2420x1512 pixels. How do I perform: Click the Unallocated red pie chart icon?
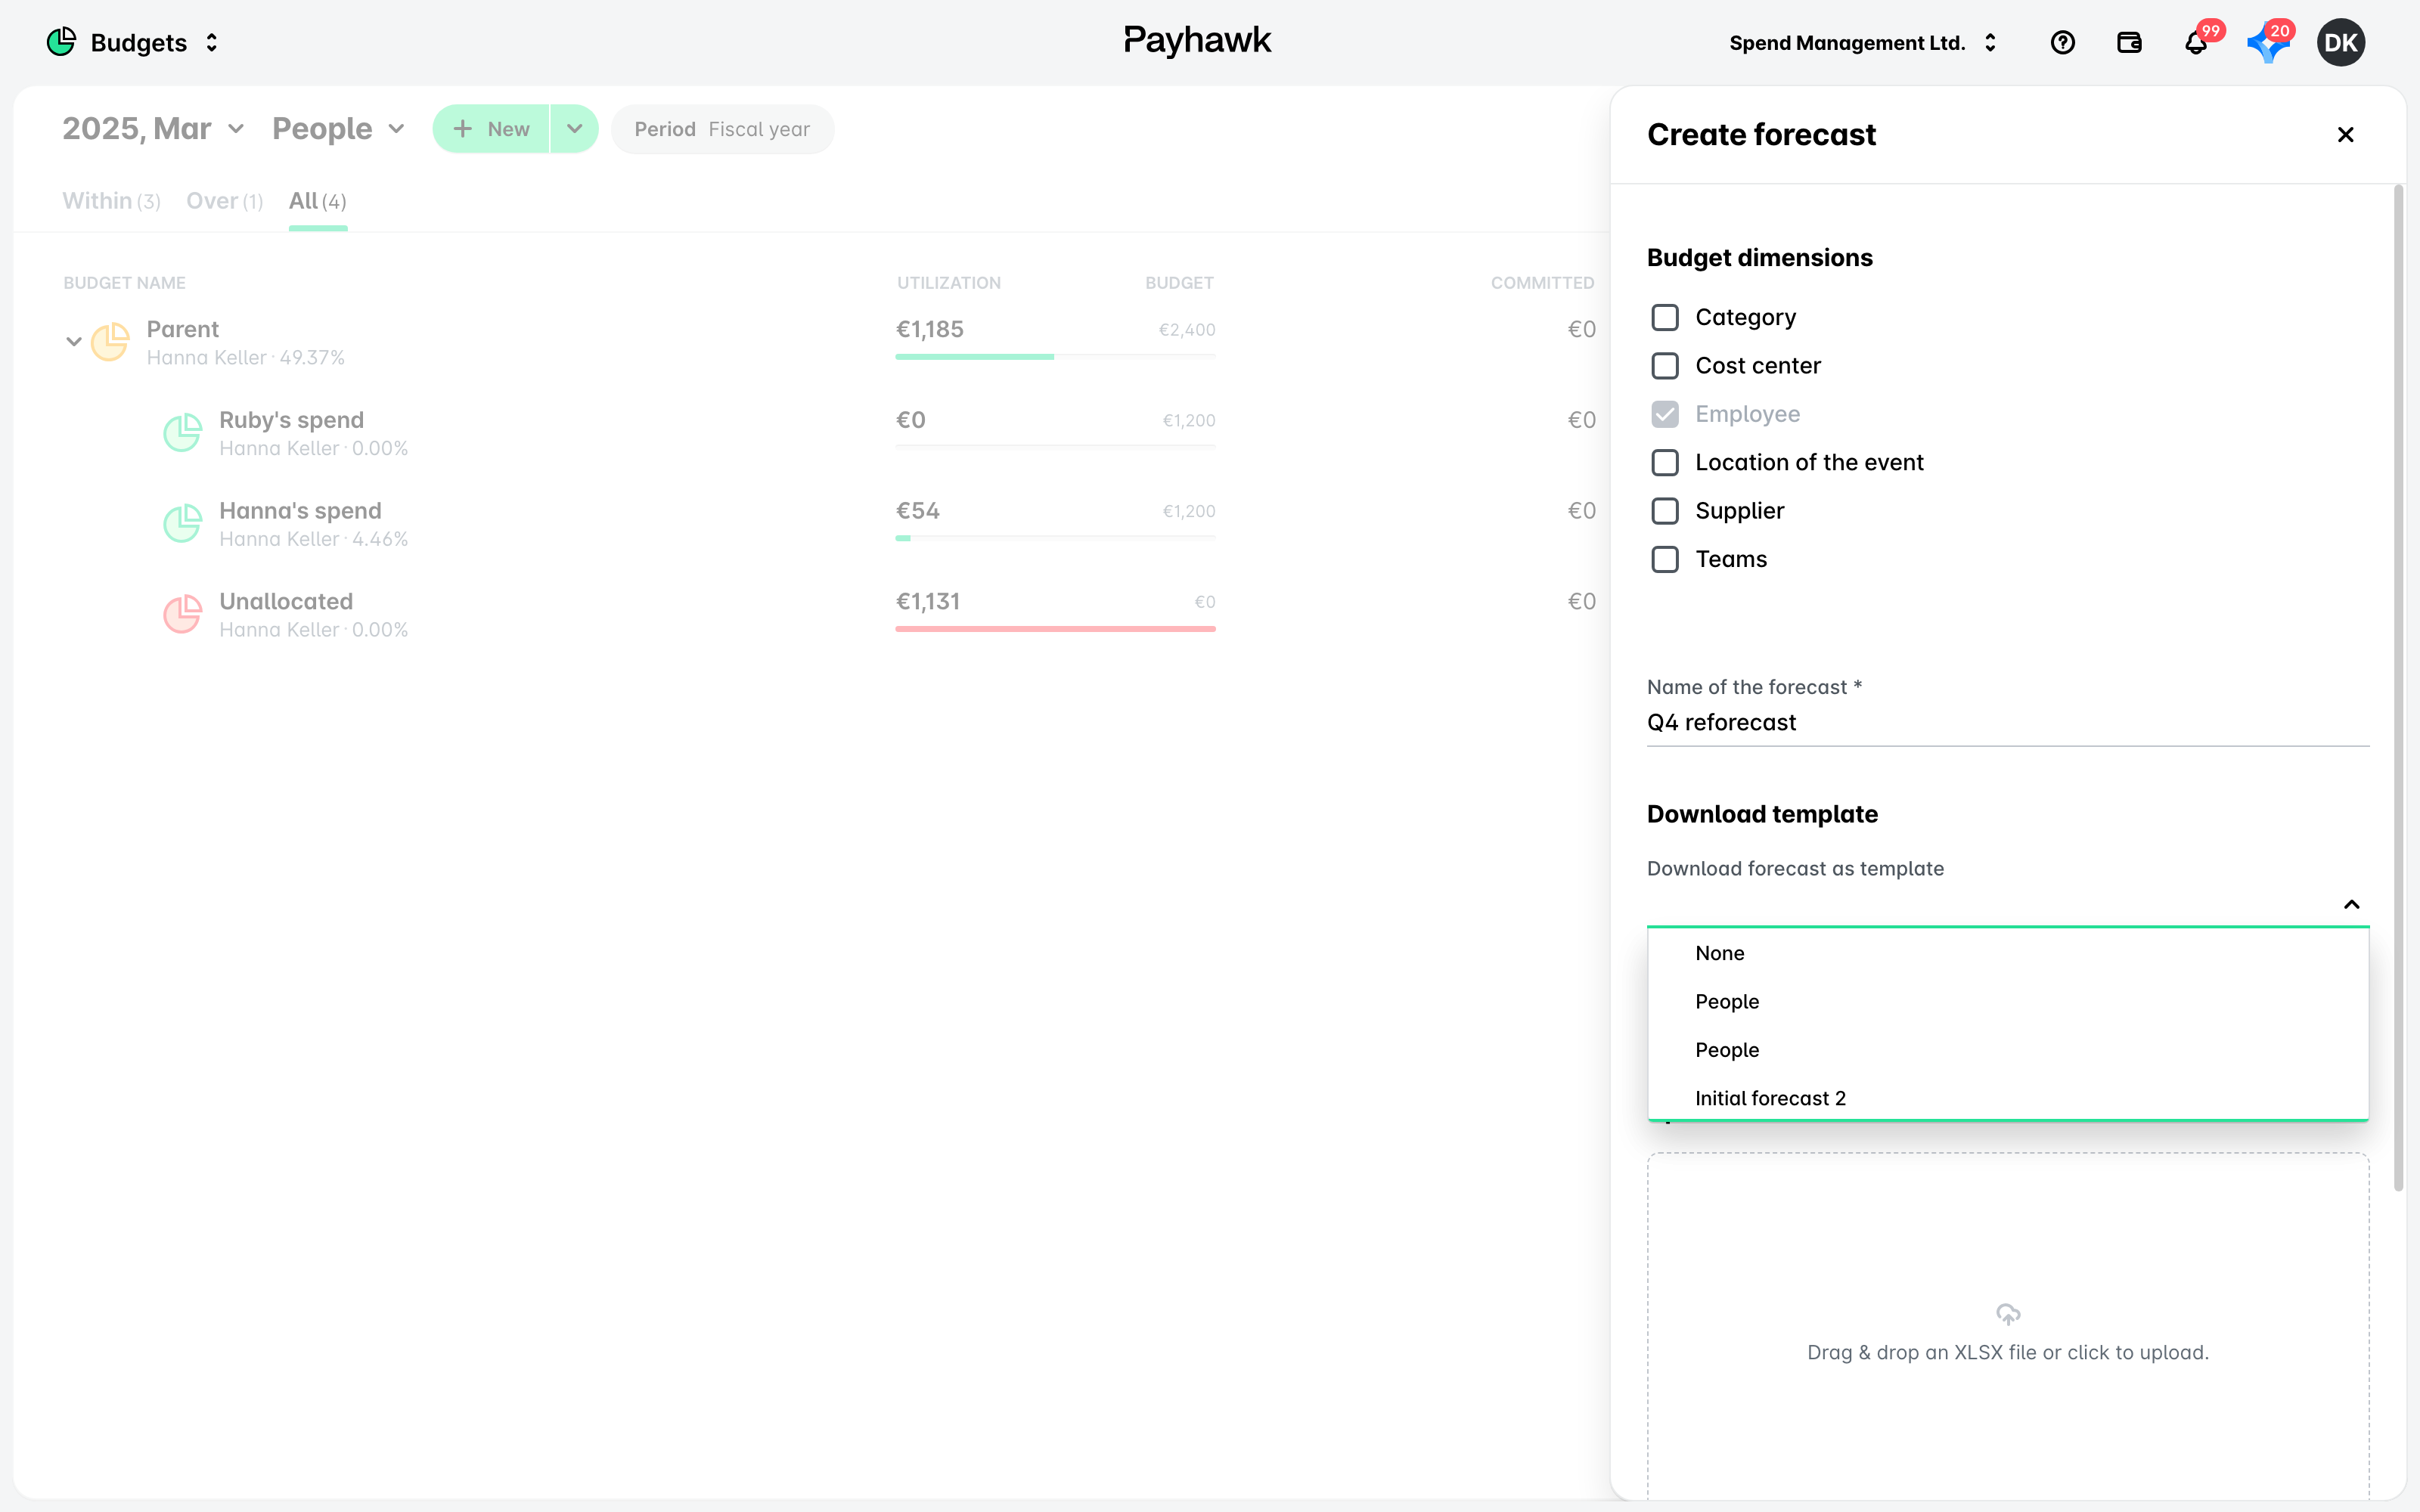pyautogui.click(x=183, y=614)
